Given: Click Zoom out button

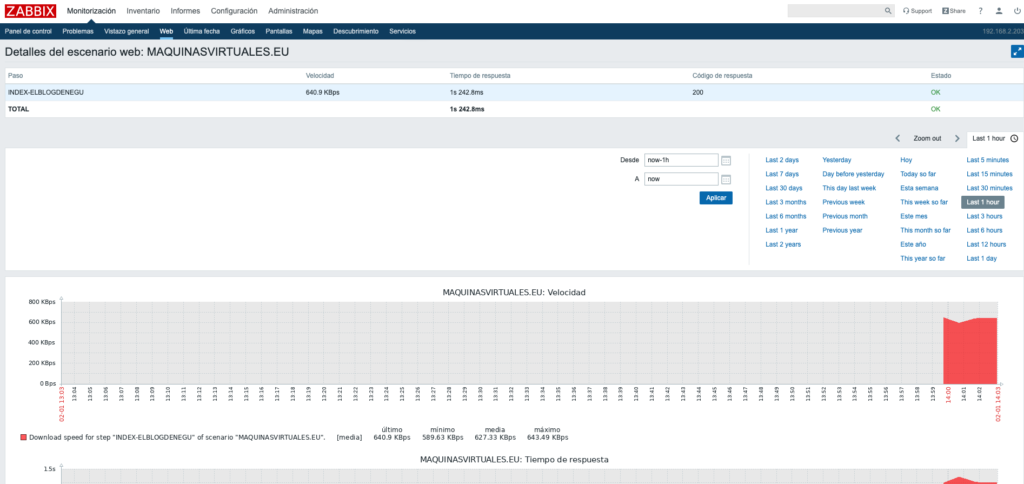Looking at the screenshot, I should click(x=927, y=138).
